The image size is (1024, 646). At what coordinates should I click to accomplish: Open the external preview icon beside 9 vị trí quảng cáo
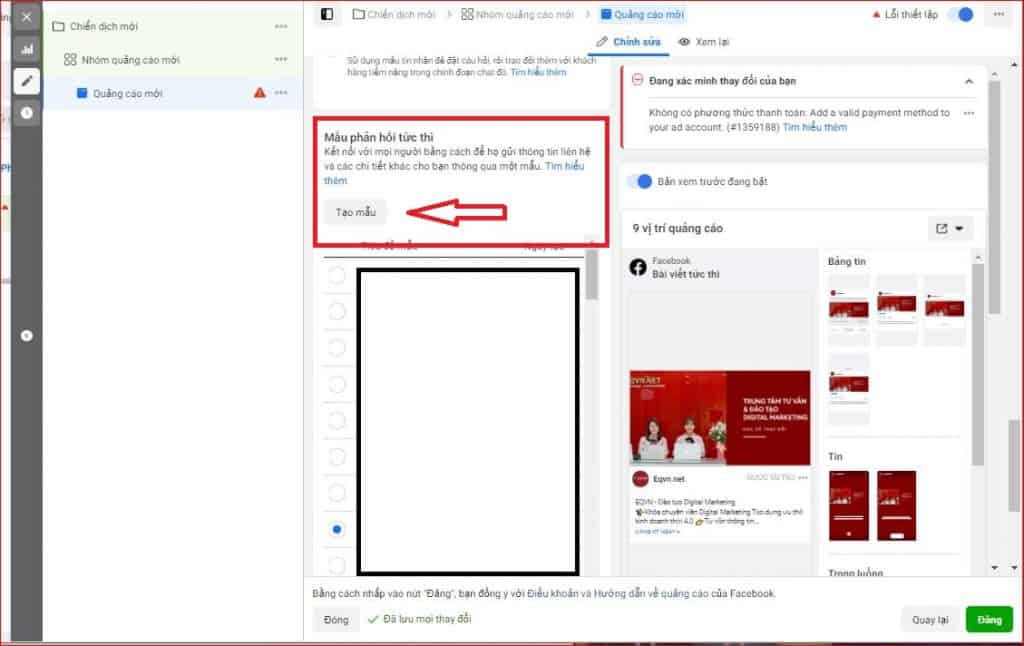pos(944,228)
